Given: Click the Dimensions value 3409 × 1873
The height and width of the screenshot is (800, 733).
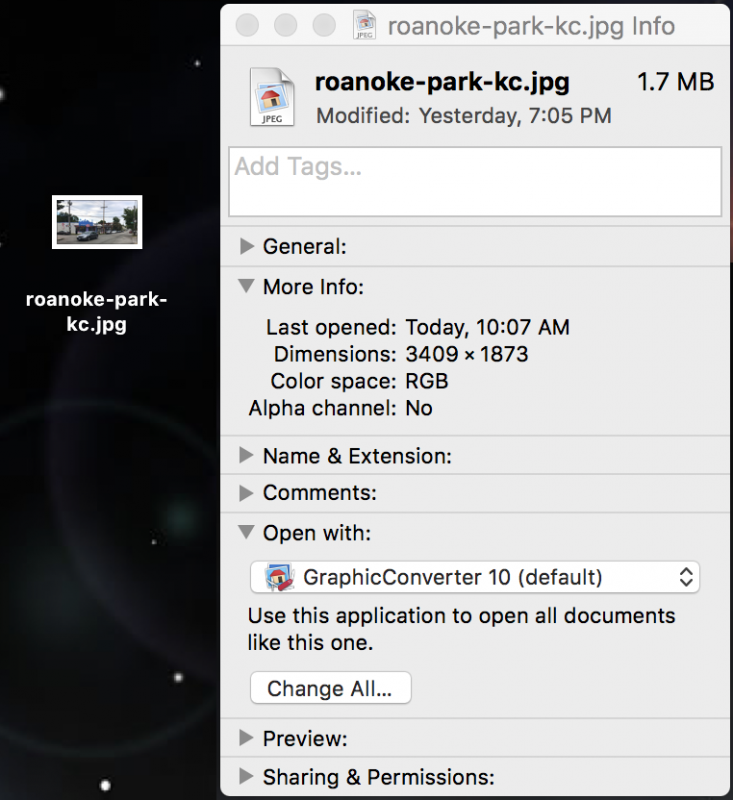Looking at the screenshot, I should (x=467, y=354).
